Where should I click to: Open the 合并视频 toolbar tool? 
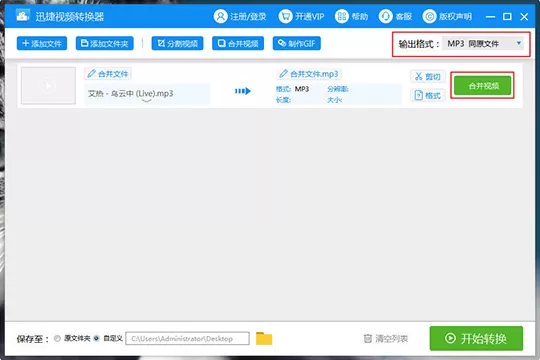tap(238, 43)
